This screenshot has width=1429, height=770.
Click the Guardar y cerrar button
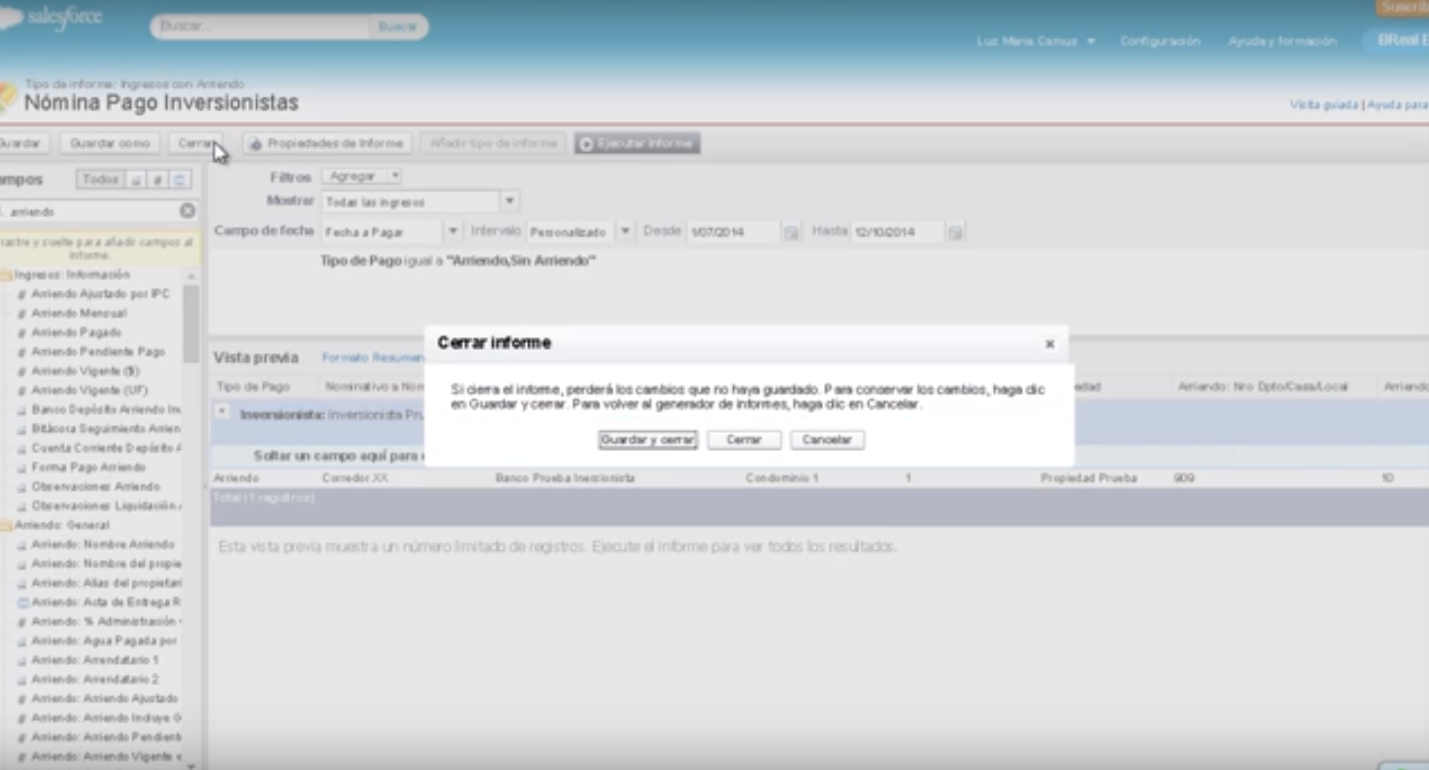tap(647, 440)
